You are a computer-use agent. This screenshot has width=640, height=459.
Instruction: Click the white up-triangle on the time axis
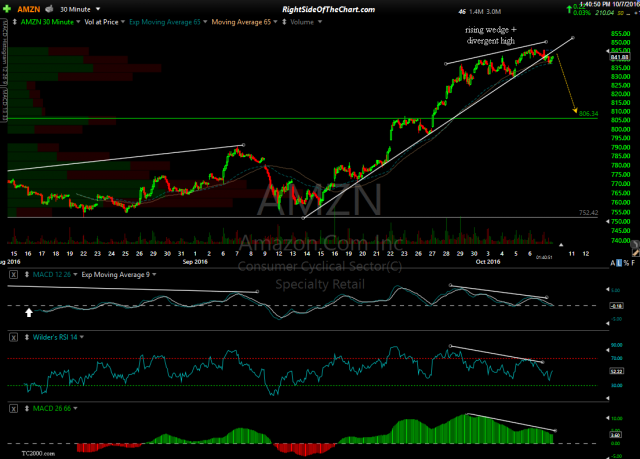pos(561,245)
